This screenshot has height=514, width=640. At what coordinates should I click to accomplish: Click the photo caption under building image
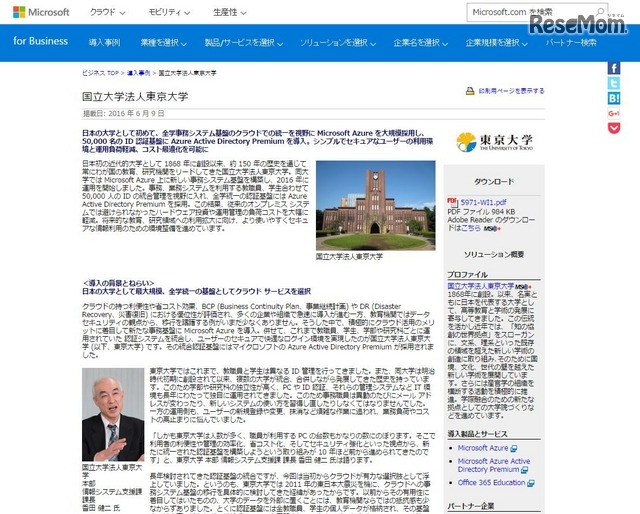click(349, 257)
